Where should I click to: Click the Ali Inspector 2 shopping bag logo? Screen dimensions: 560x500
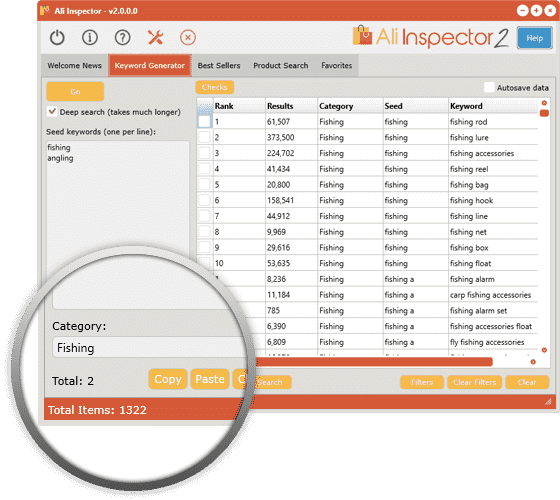point(362,35)
